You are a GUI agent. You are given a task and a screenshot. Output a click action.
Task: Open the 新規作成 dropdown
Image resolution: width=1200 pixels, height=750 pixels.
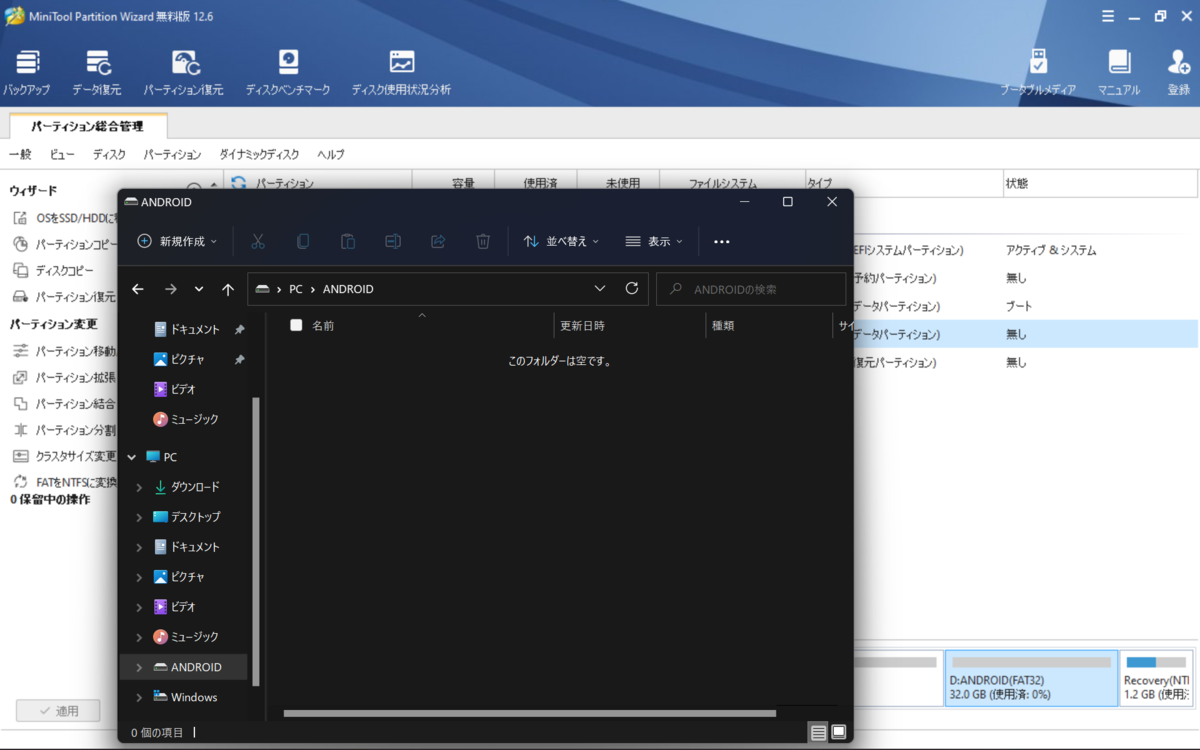(177, 241)
